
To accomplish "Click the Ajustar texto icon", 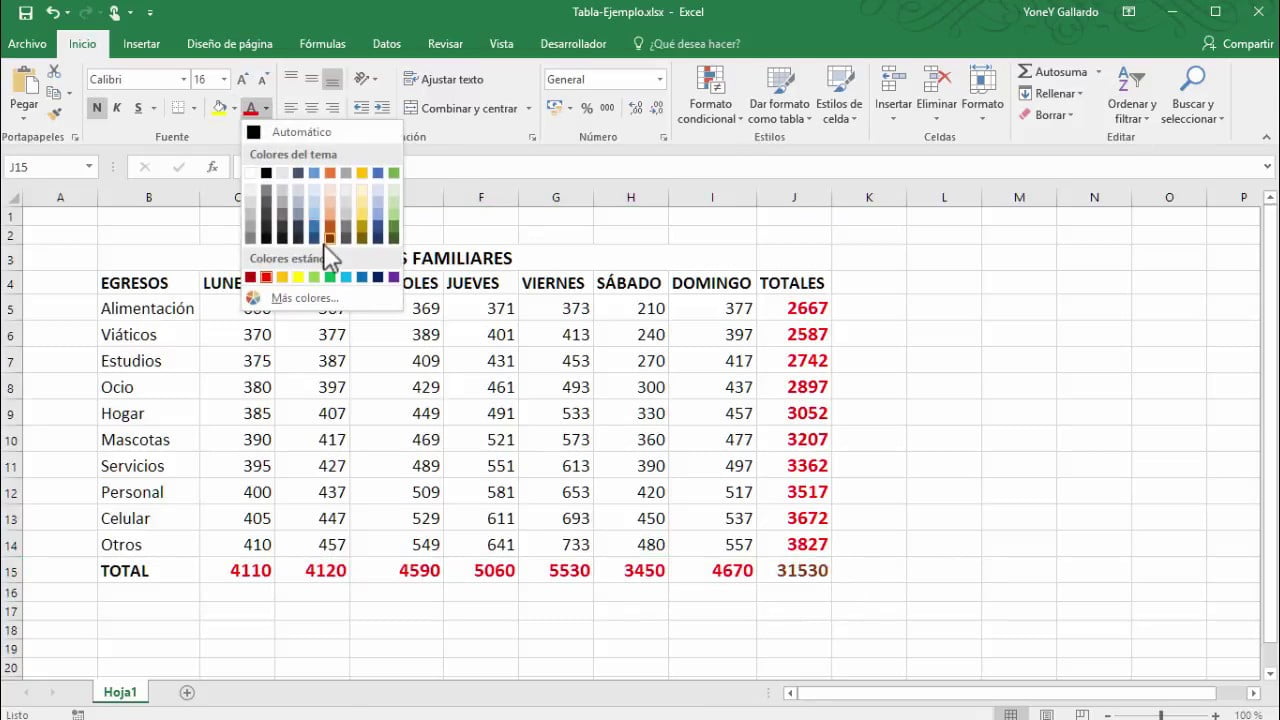I will pos(411,79).
